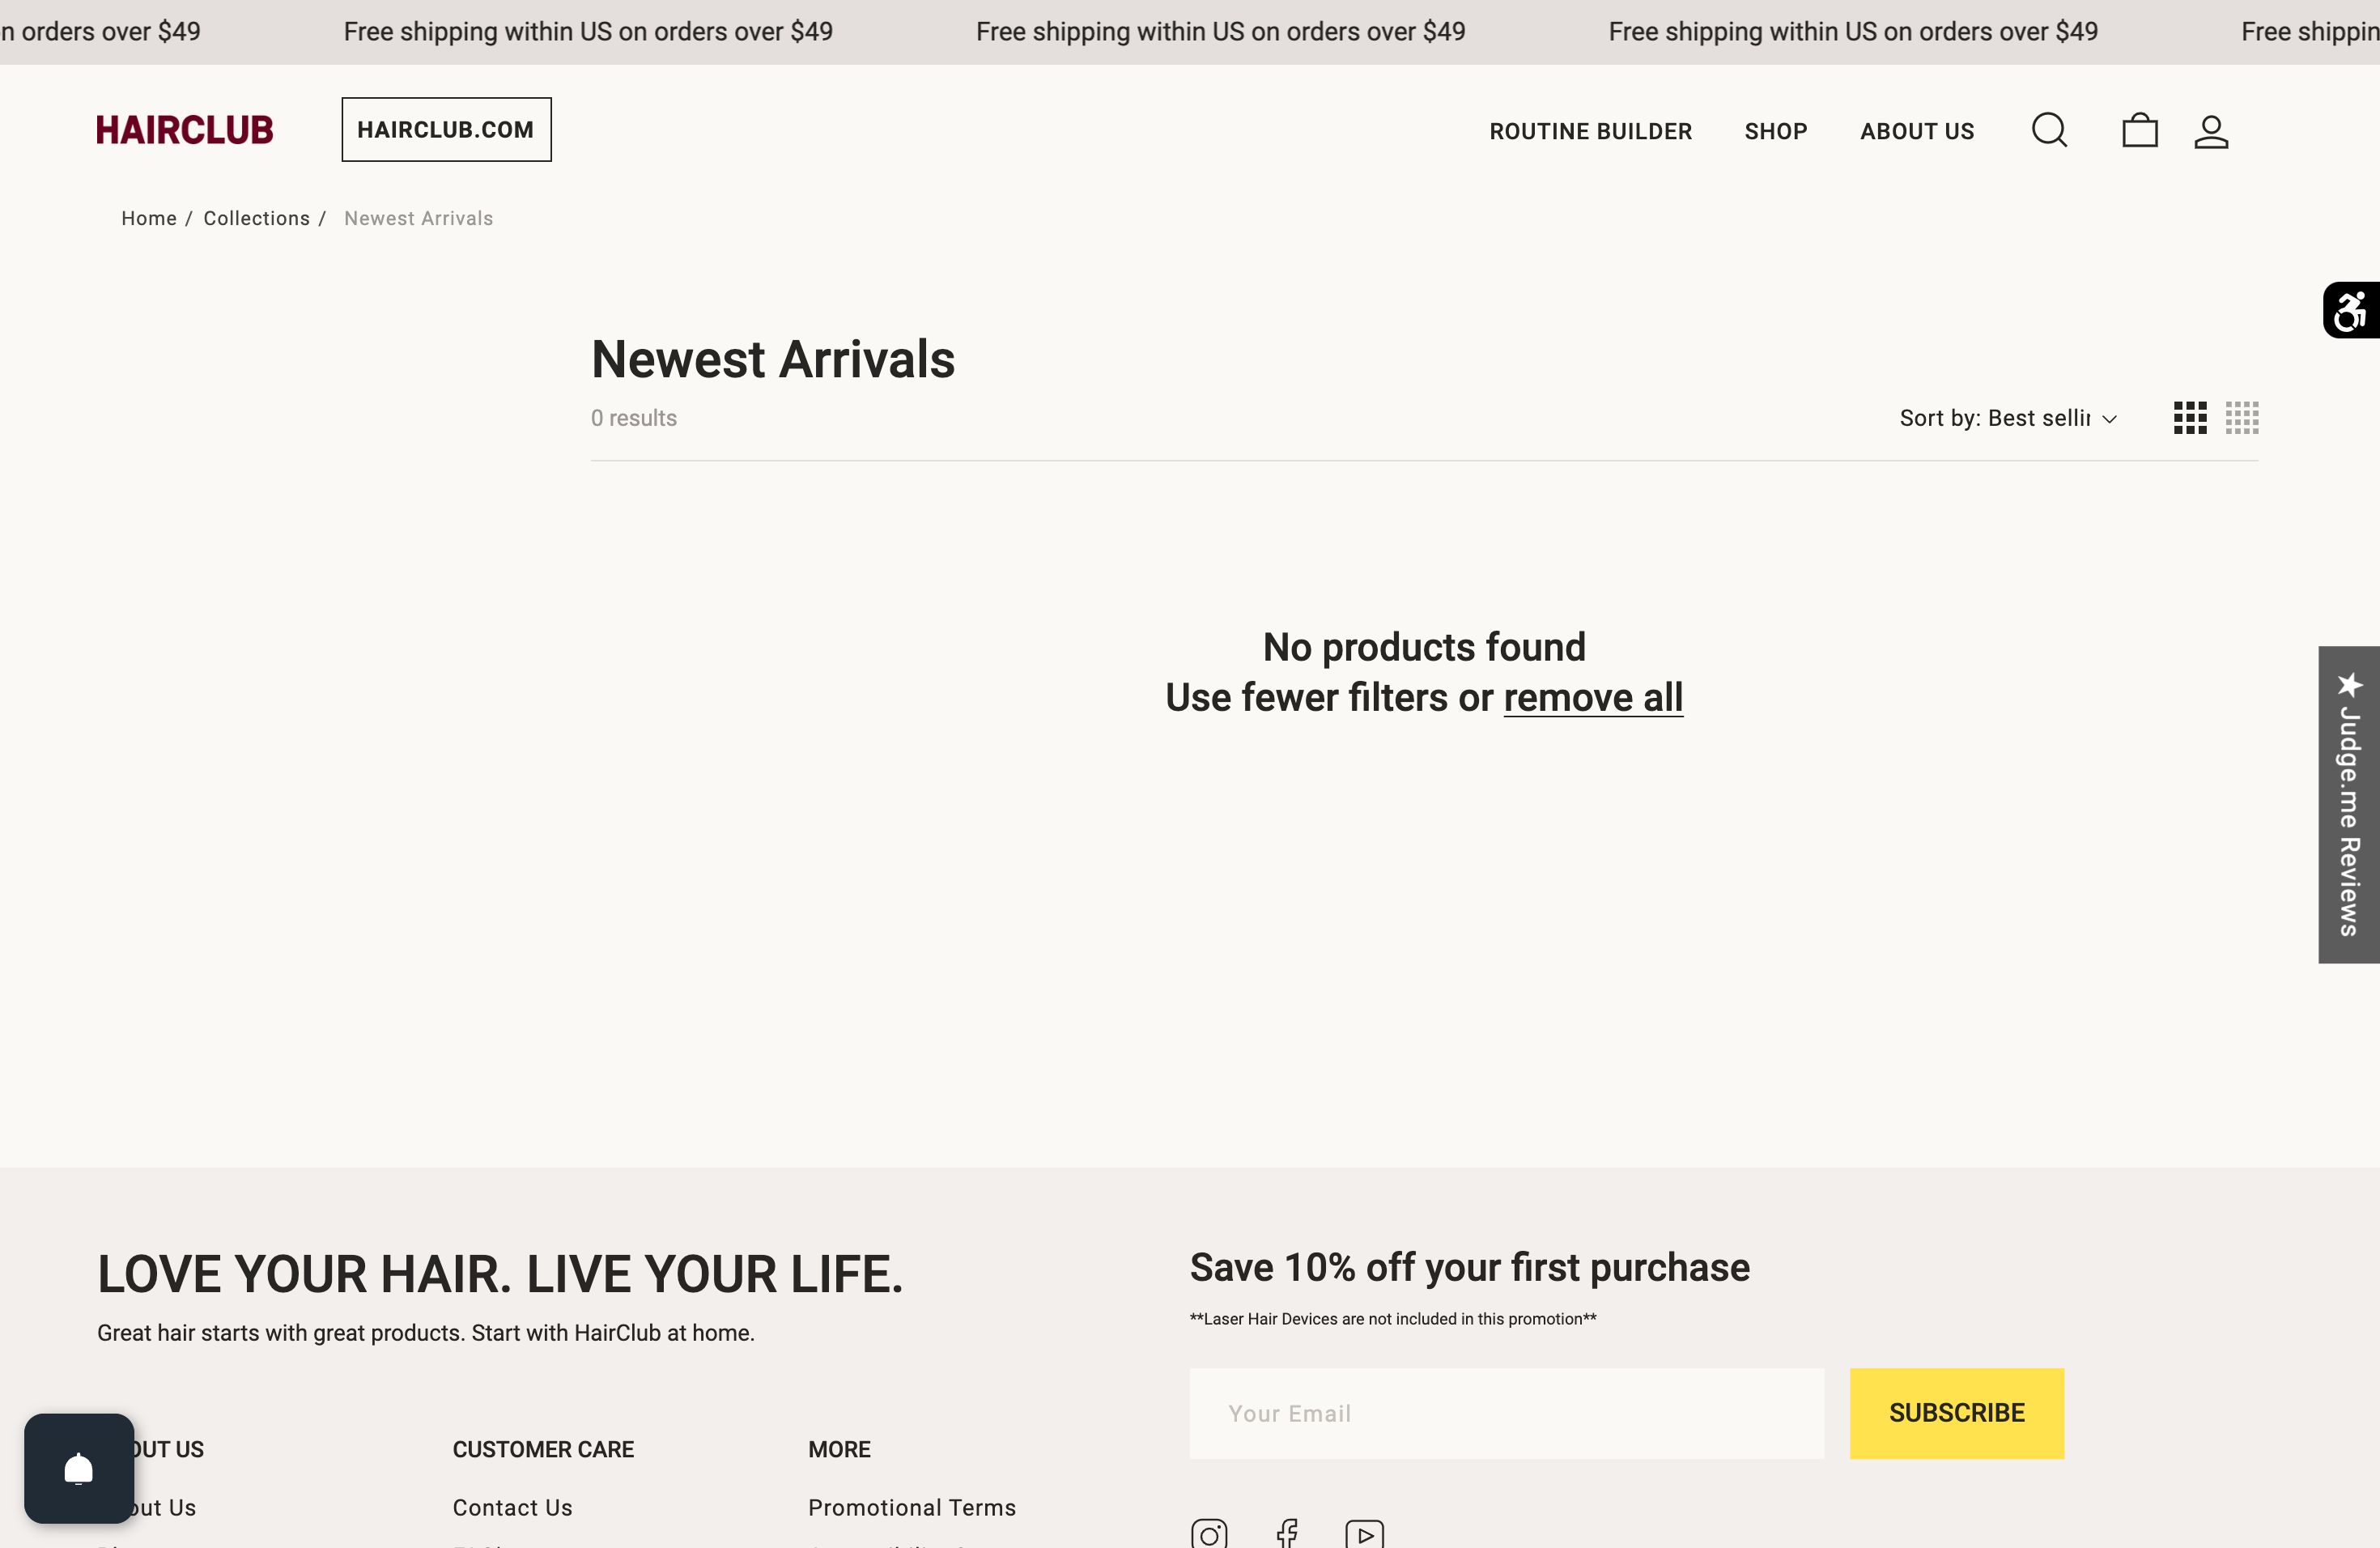The height and width of the screenshot is (1548, 2380).
Task: Open the Judge.me Reviews side tab
Action: tap(2349, 804)
